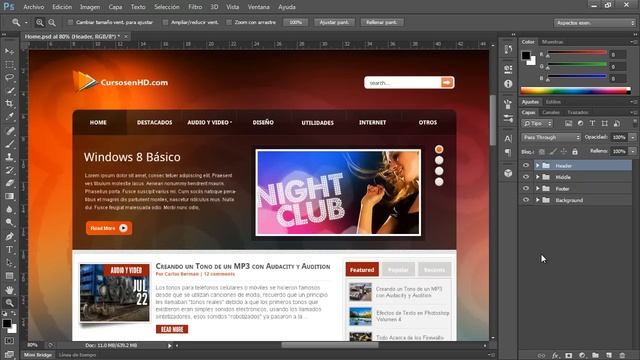The image size is (640, 360).
Task: Open the Opacidad slider dropdown arrow
Action: [633, 137]
